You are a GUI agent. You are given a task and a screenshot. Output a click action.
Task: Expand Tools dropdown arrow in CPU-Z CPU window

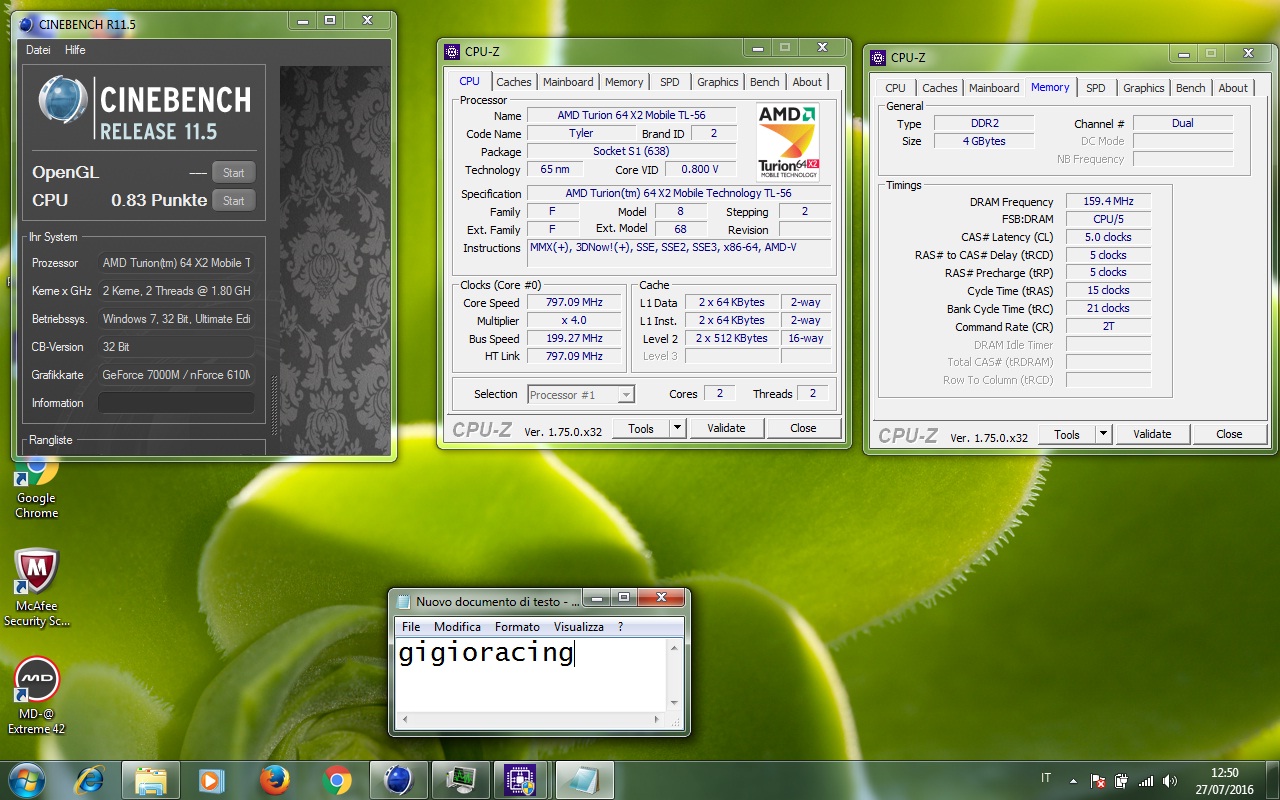[x=677, y=428]
